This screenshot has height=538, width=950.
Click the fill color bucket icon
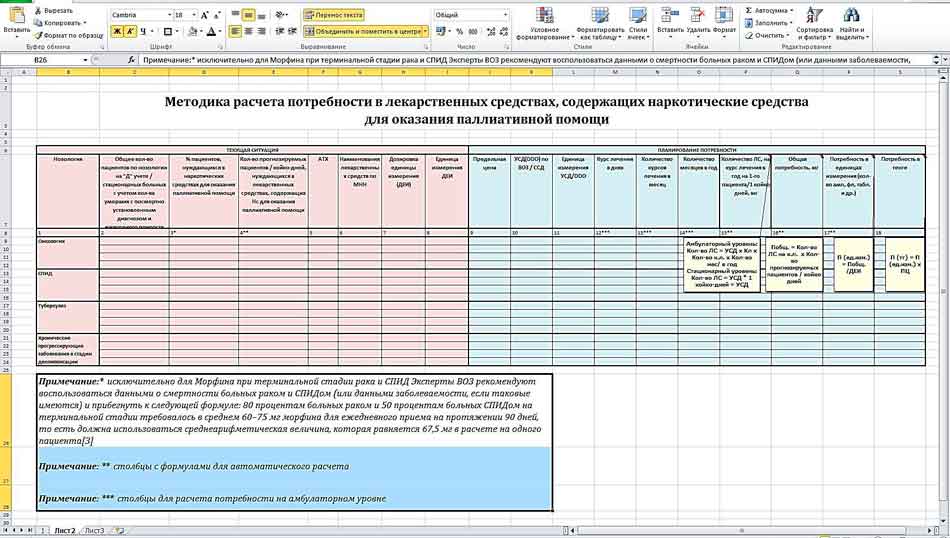click(x=193, y=31)
